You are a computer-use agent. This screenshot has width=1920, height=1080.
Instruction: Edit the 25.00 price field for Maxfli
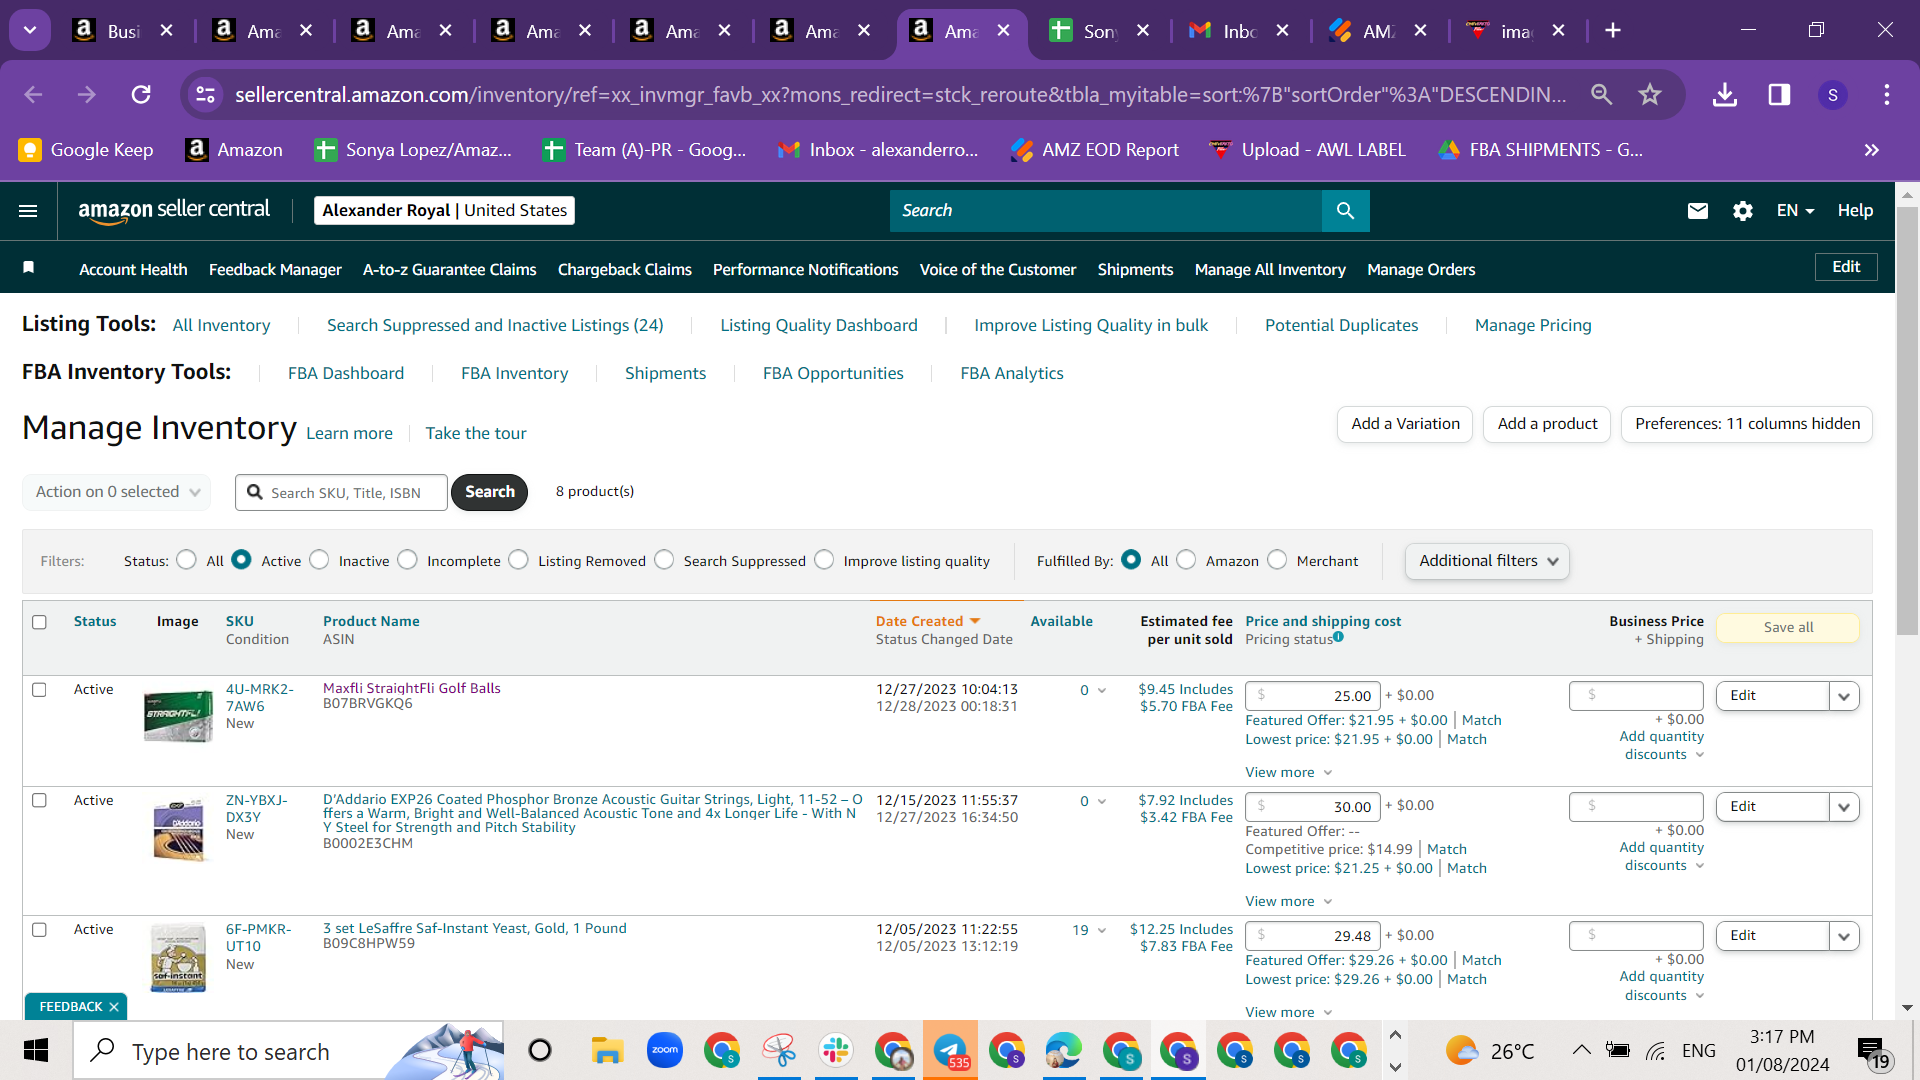(1312, 696)
